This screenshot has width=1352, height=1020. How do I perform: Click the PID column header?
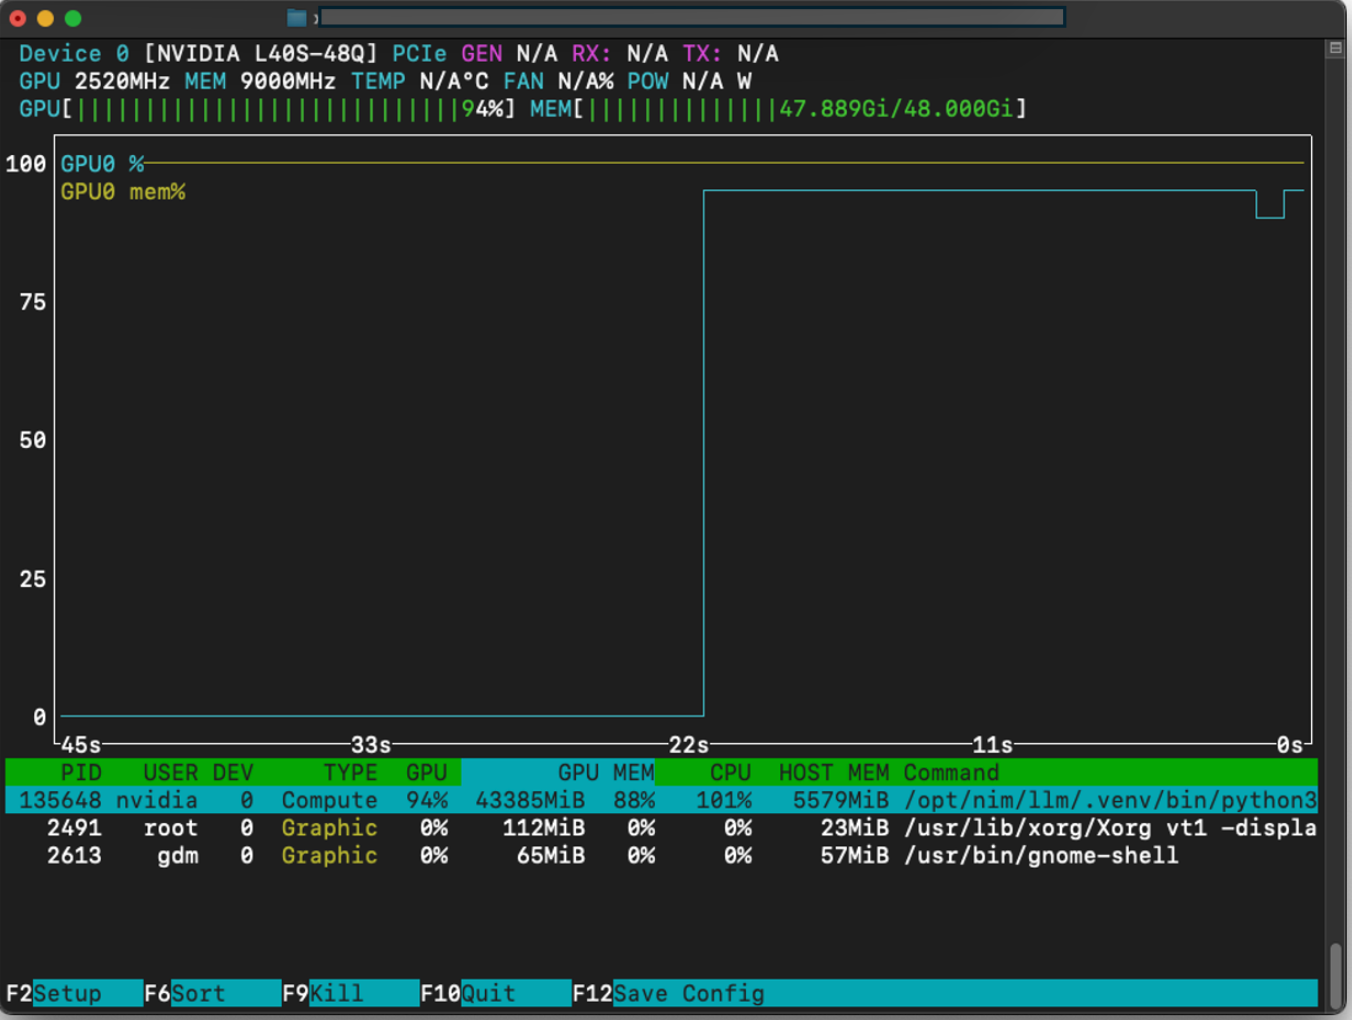81,773
